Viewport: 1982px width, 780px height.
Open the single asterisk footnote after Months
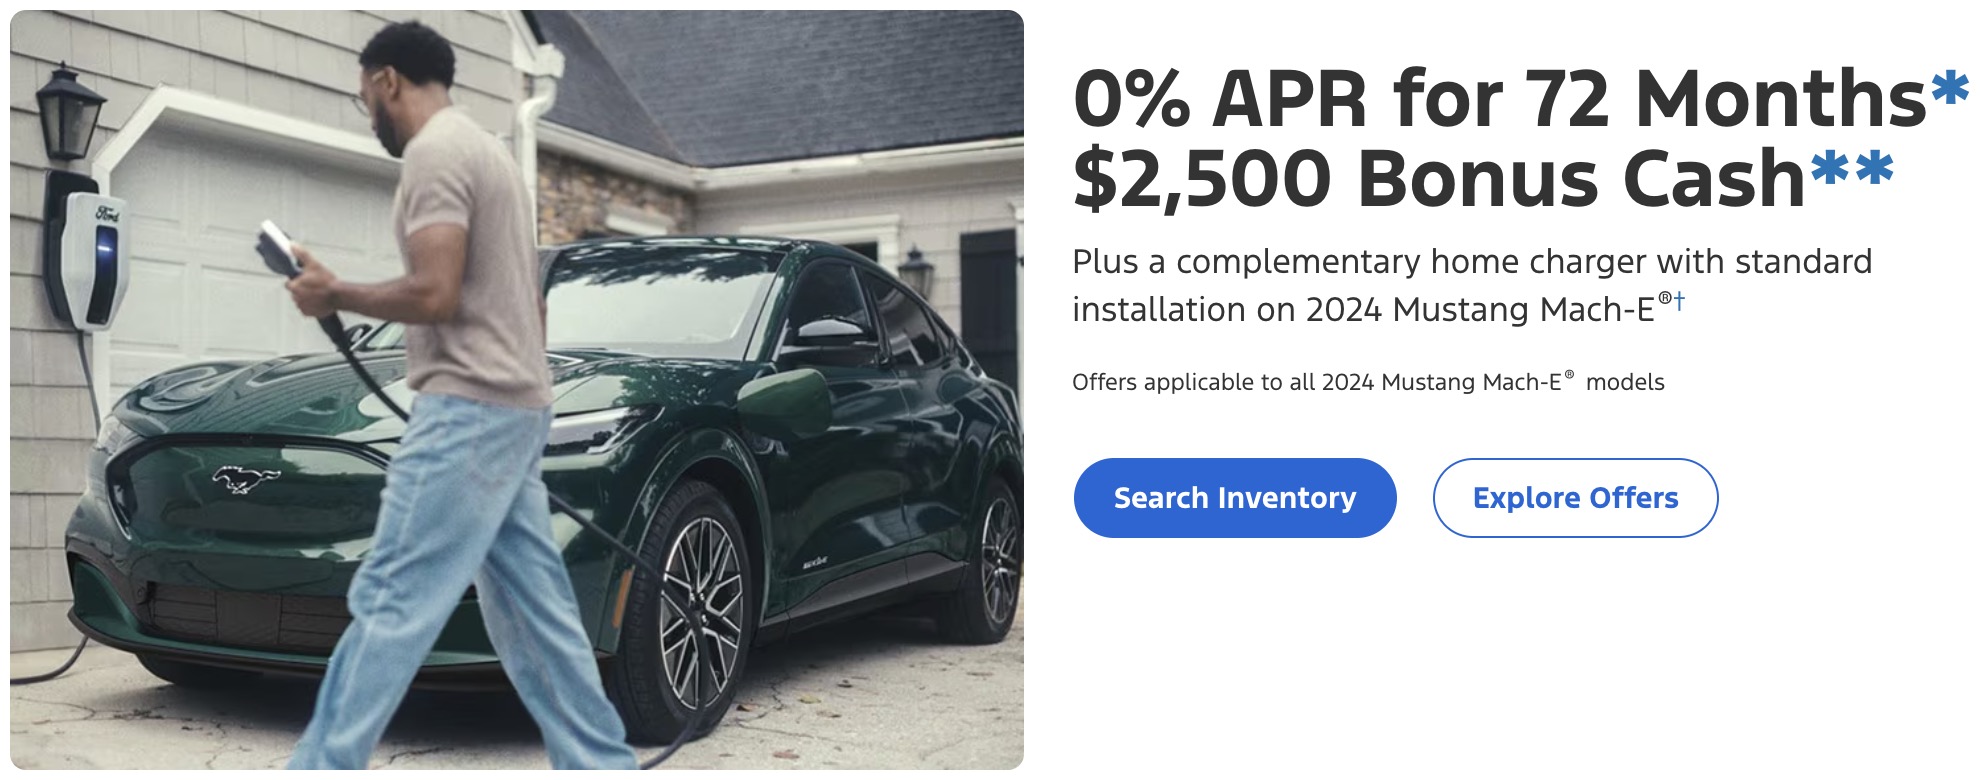1950,91
